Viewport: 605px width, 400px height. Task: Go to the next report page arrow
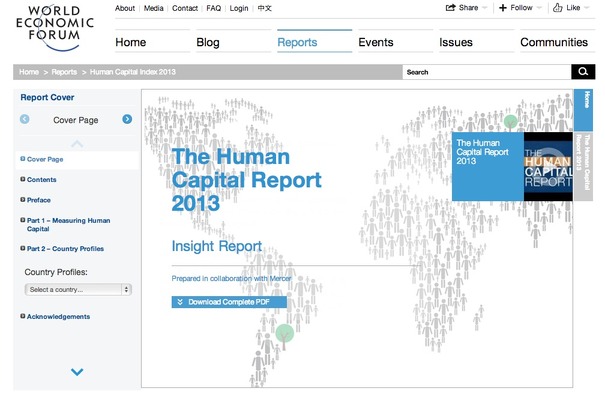(127, 119)
